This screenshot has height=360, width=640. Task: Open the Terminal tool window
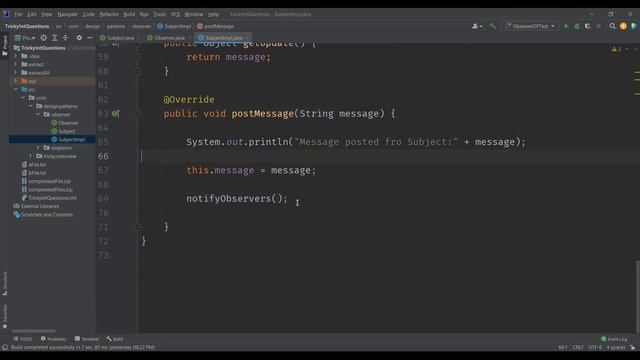tap(87, 339)
